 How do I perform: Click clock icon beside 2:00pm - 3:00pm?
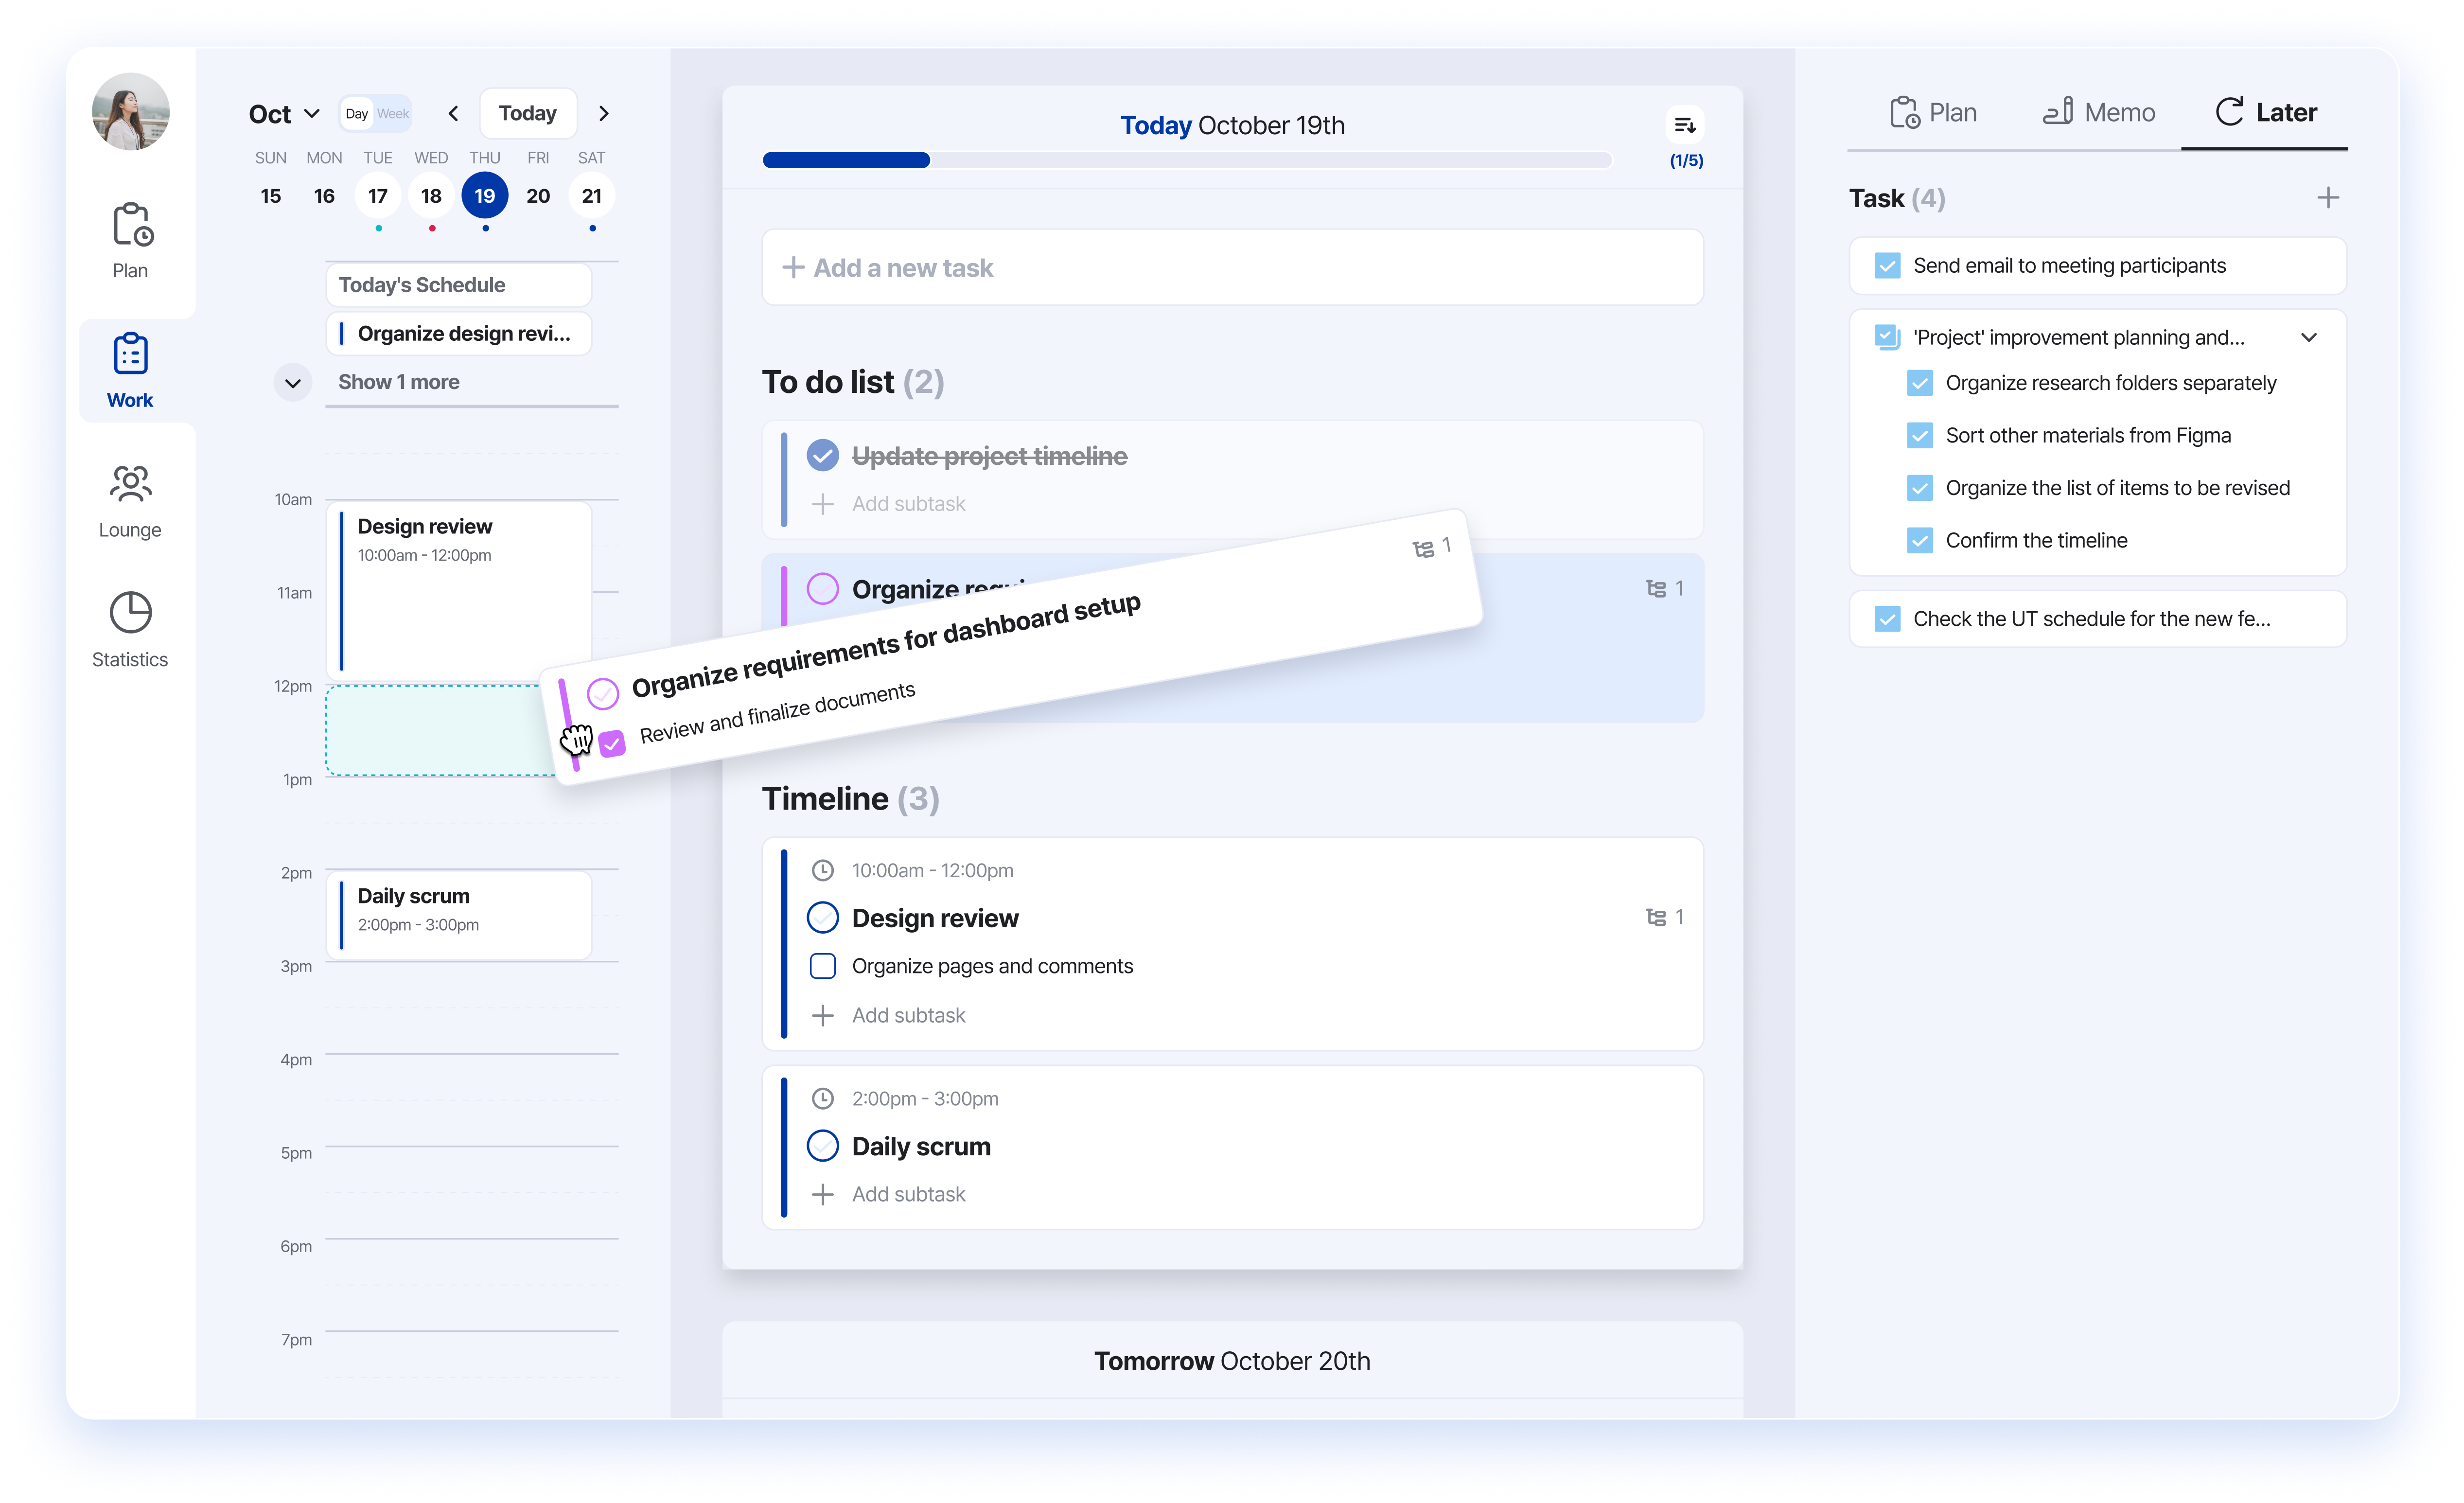[x=823, y=1099]
